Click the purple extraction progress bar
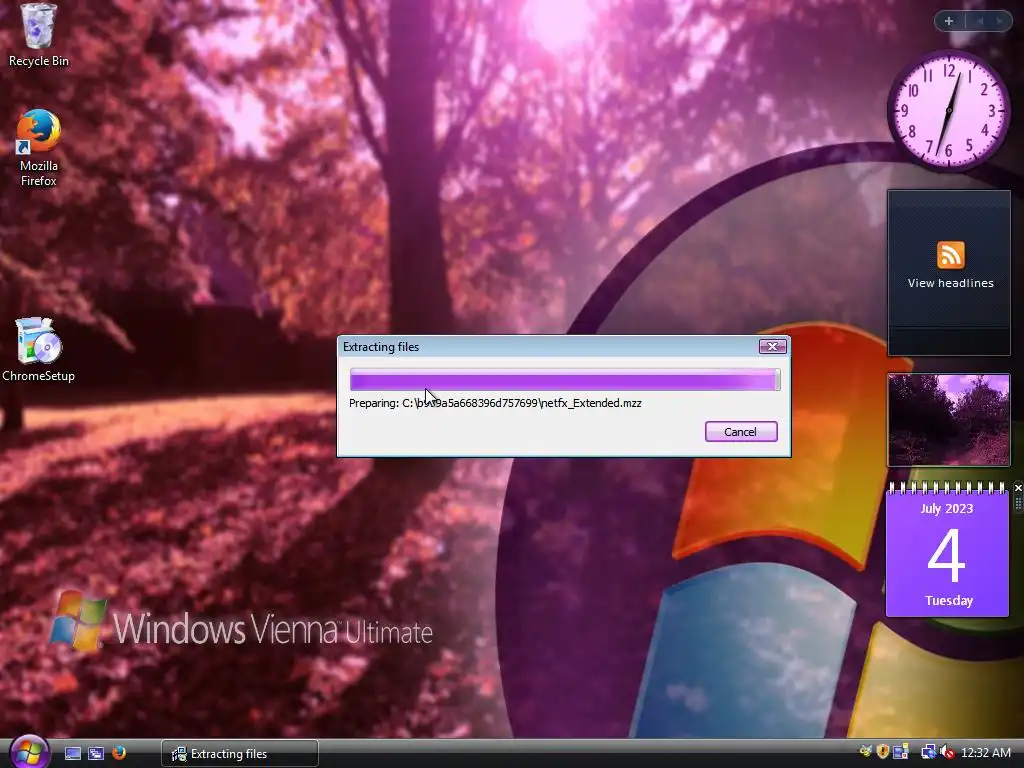Viewport: 1024px width, 768px height. [x=565, y=379]
